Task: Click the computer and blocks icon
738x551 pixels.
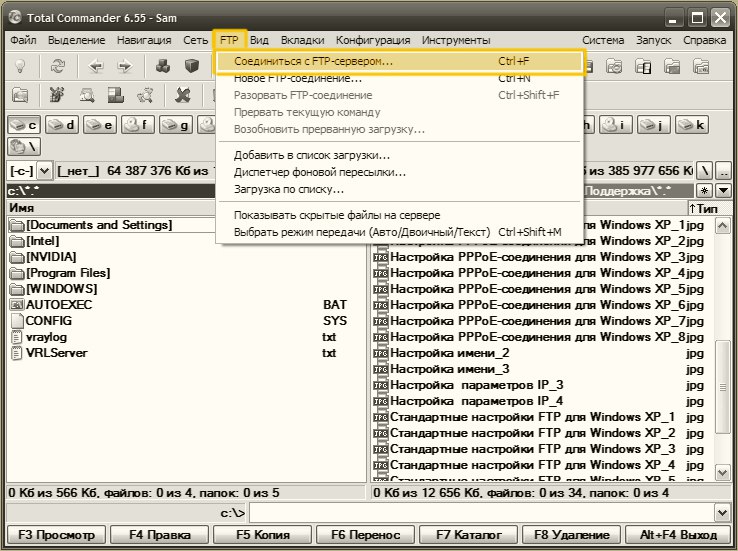Action: [x=115, y=96]
